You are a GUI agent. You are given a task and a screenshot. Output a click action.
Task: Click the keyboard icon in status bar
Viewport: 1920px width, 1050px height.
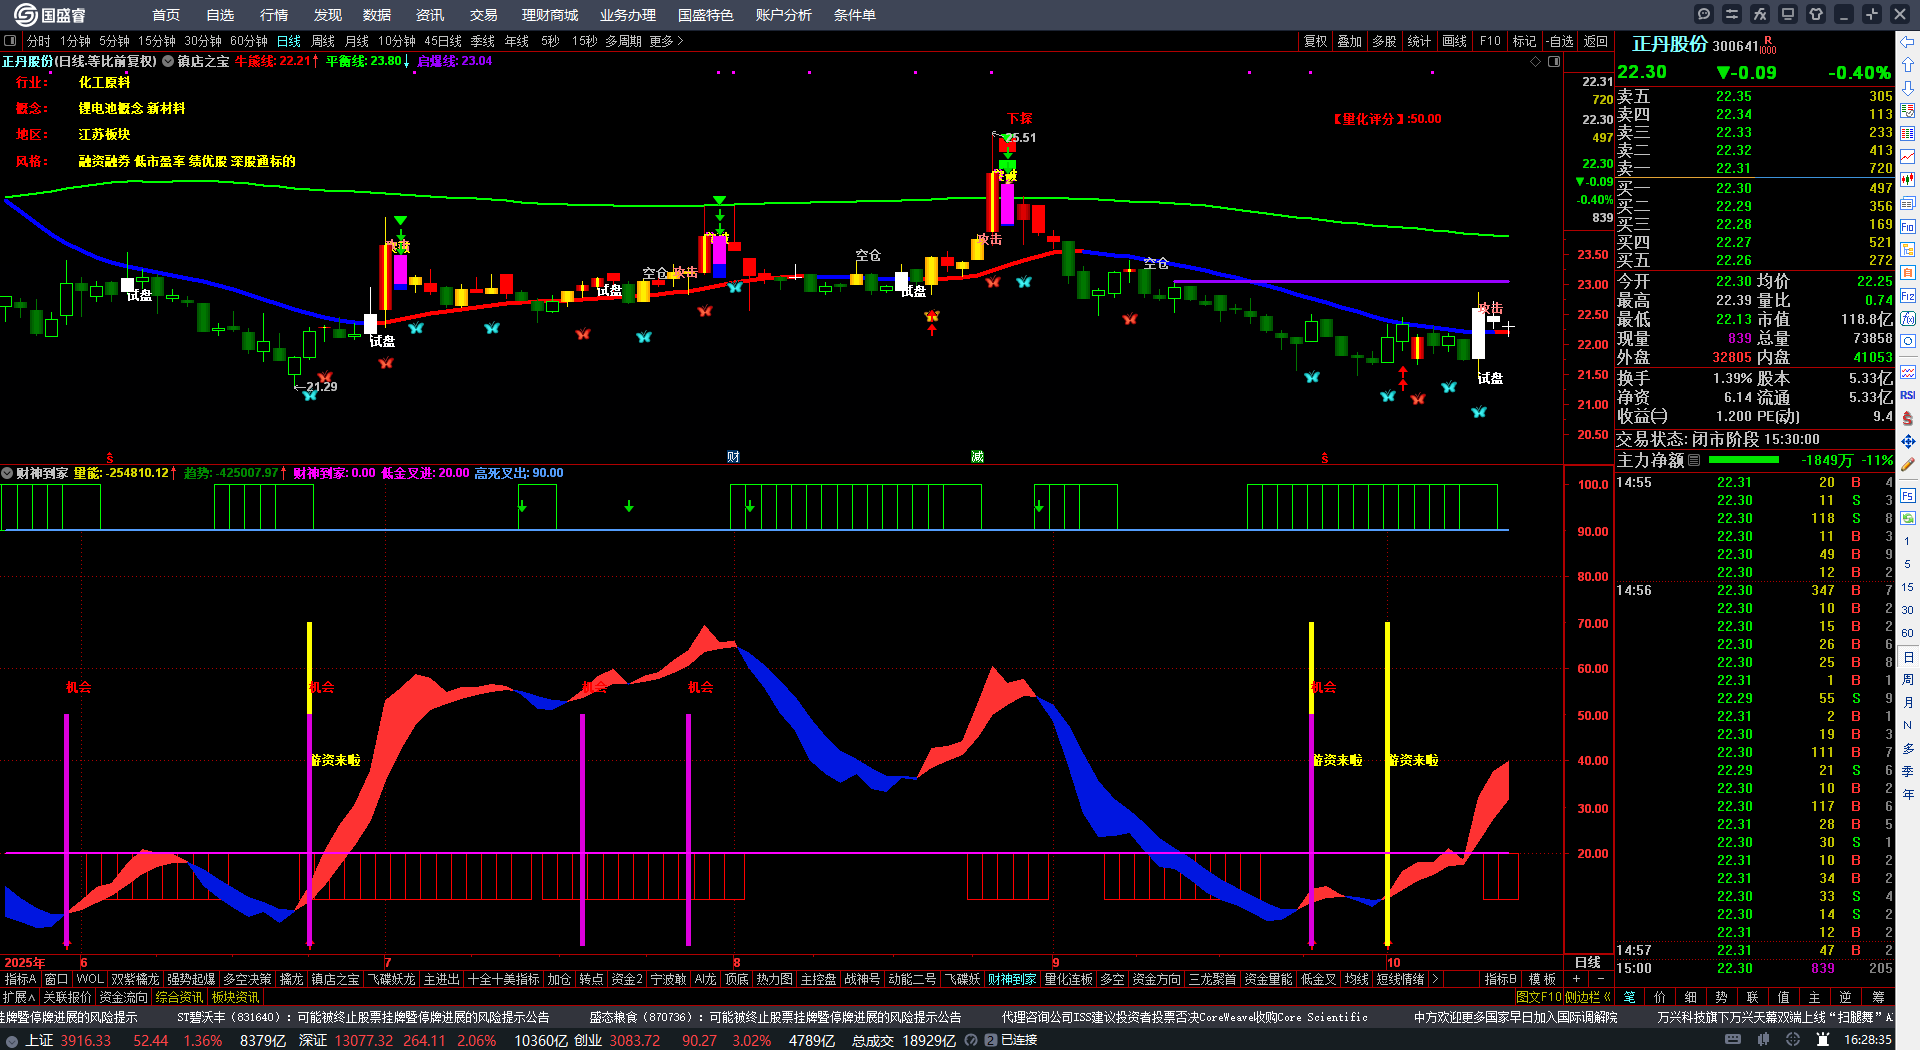(x=1733, y=1040)
